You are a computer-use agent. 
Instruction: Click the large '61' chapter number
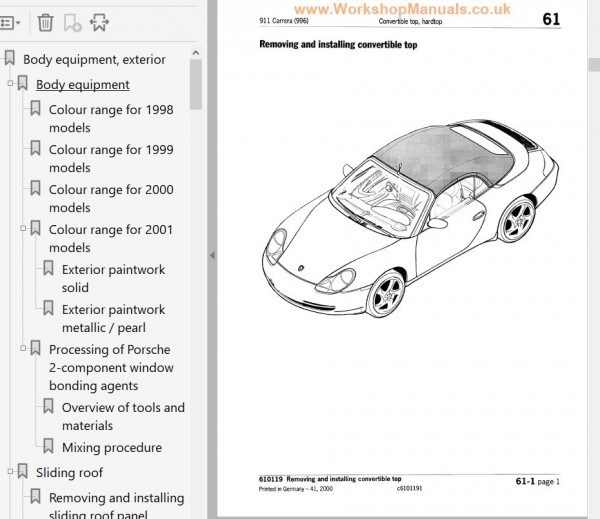point(551,19)
